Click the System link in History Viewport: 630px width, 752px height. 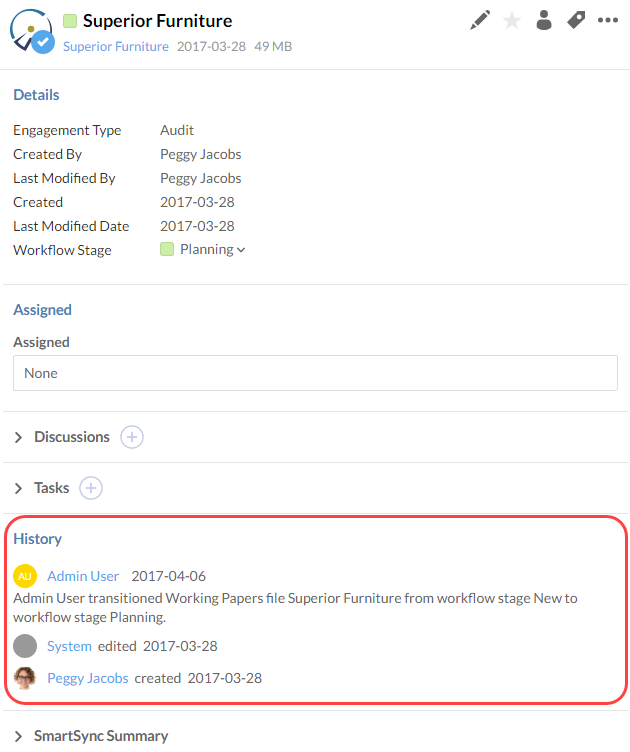(x=69, y=646)
